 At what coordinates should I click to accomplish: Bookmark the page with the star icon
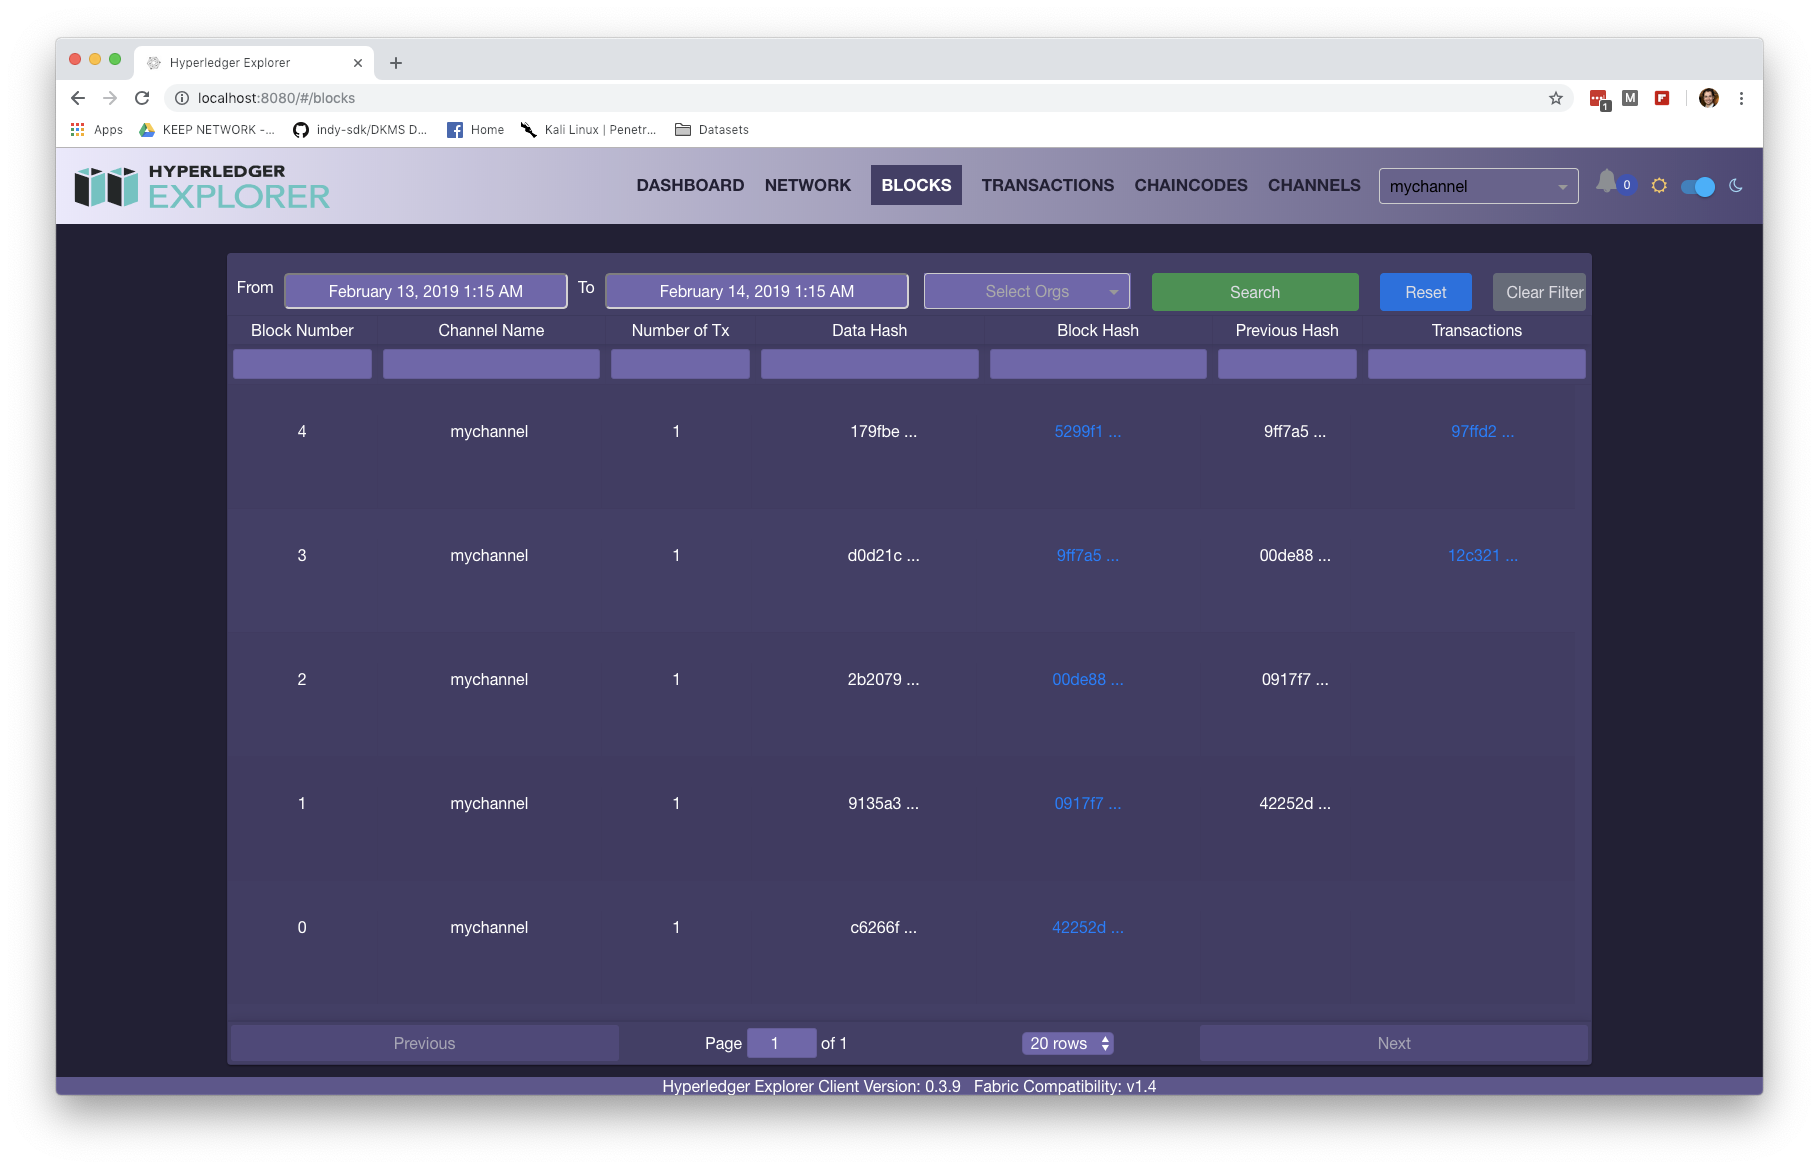tap(1556, 98)
